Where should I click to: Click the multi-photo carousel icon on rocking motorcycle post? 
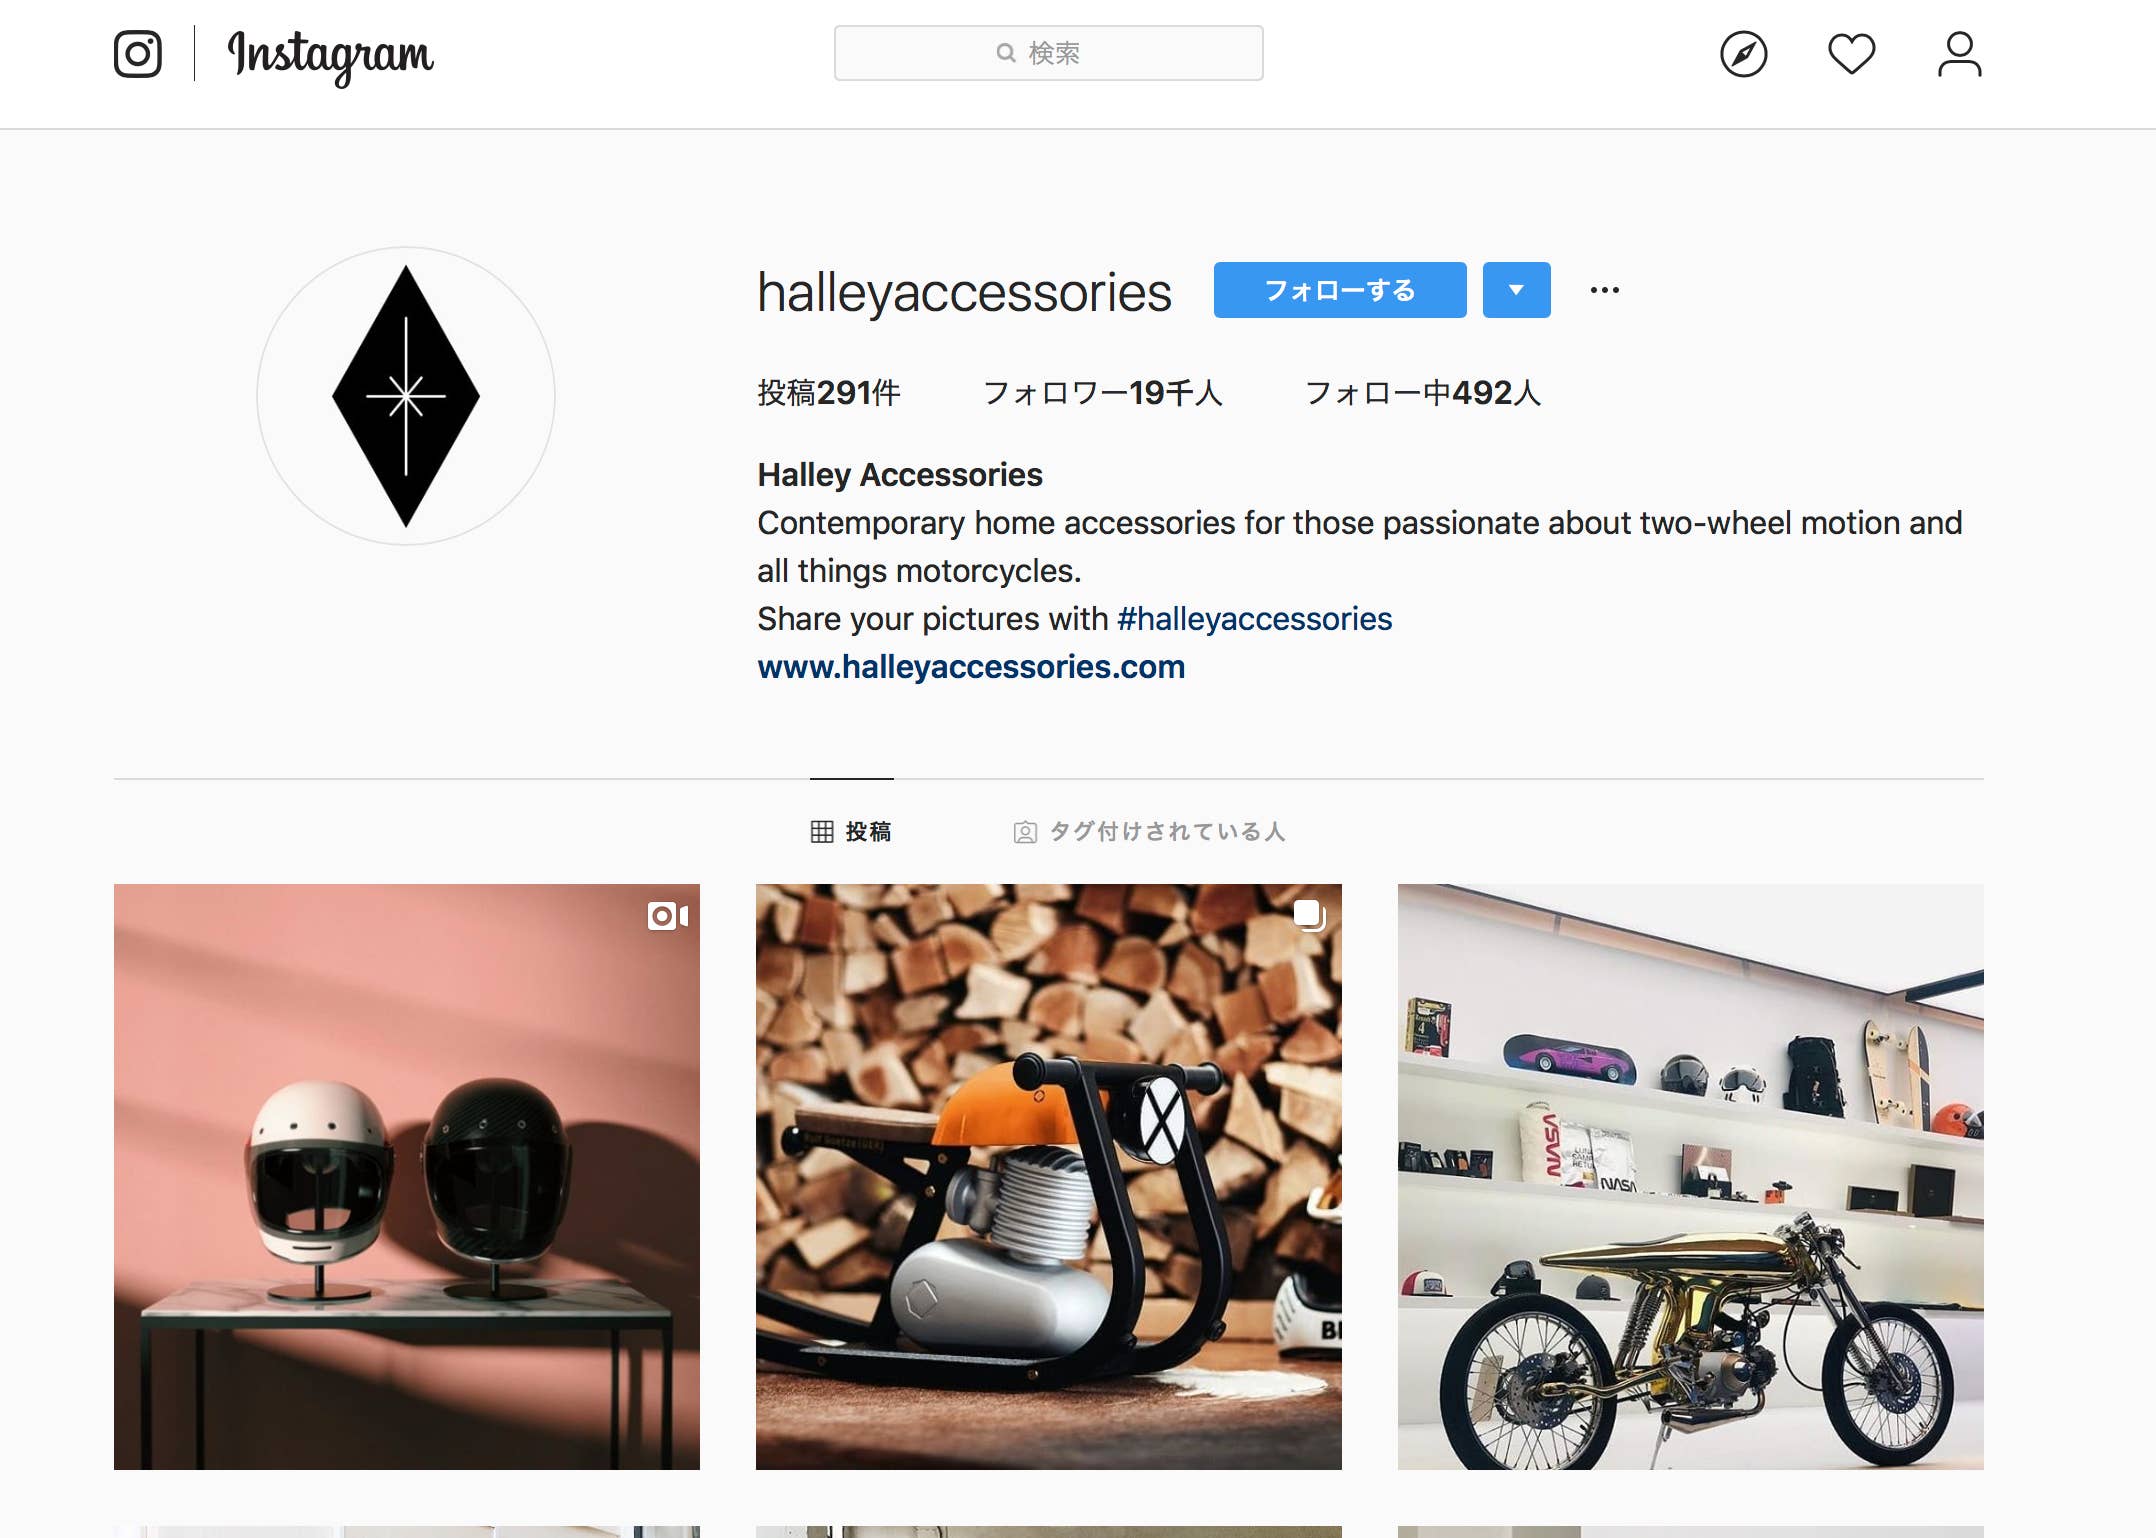coord(1309,915)
